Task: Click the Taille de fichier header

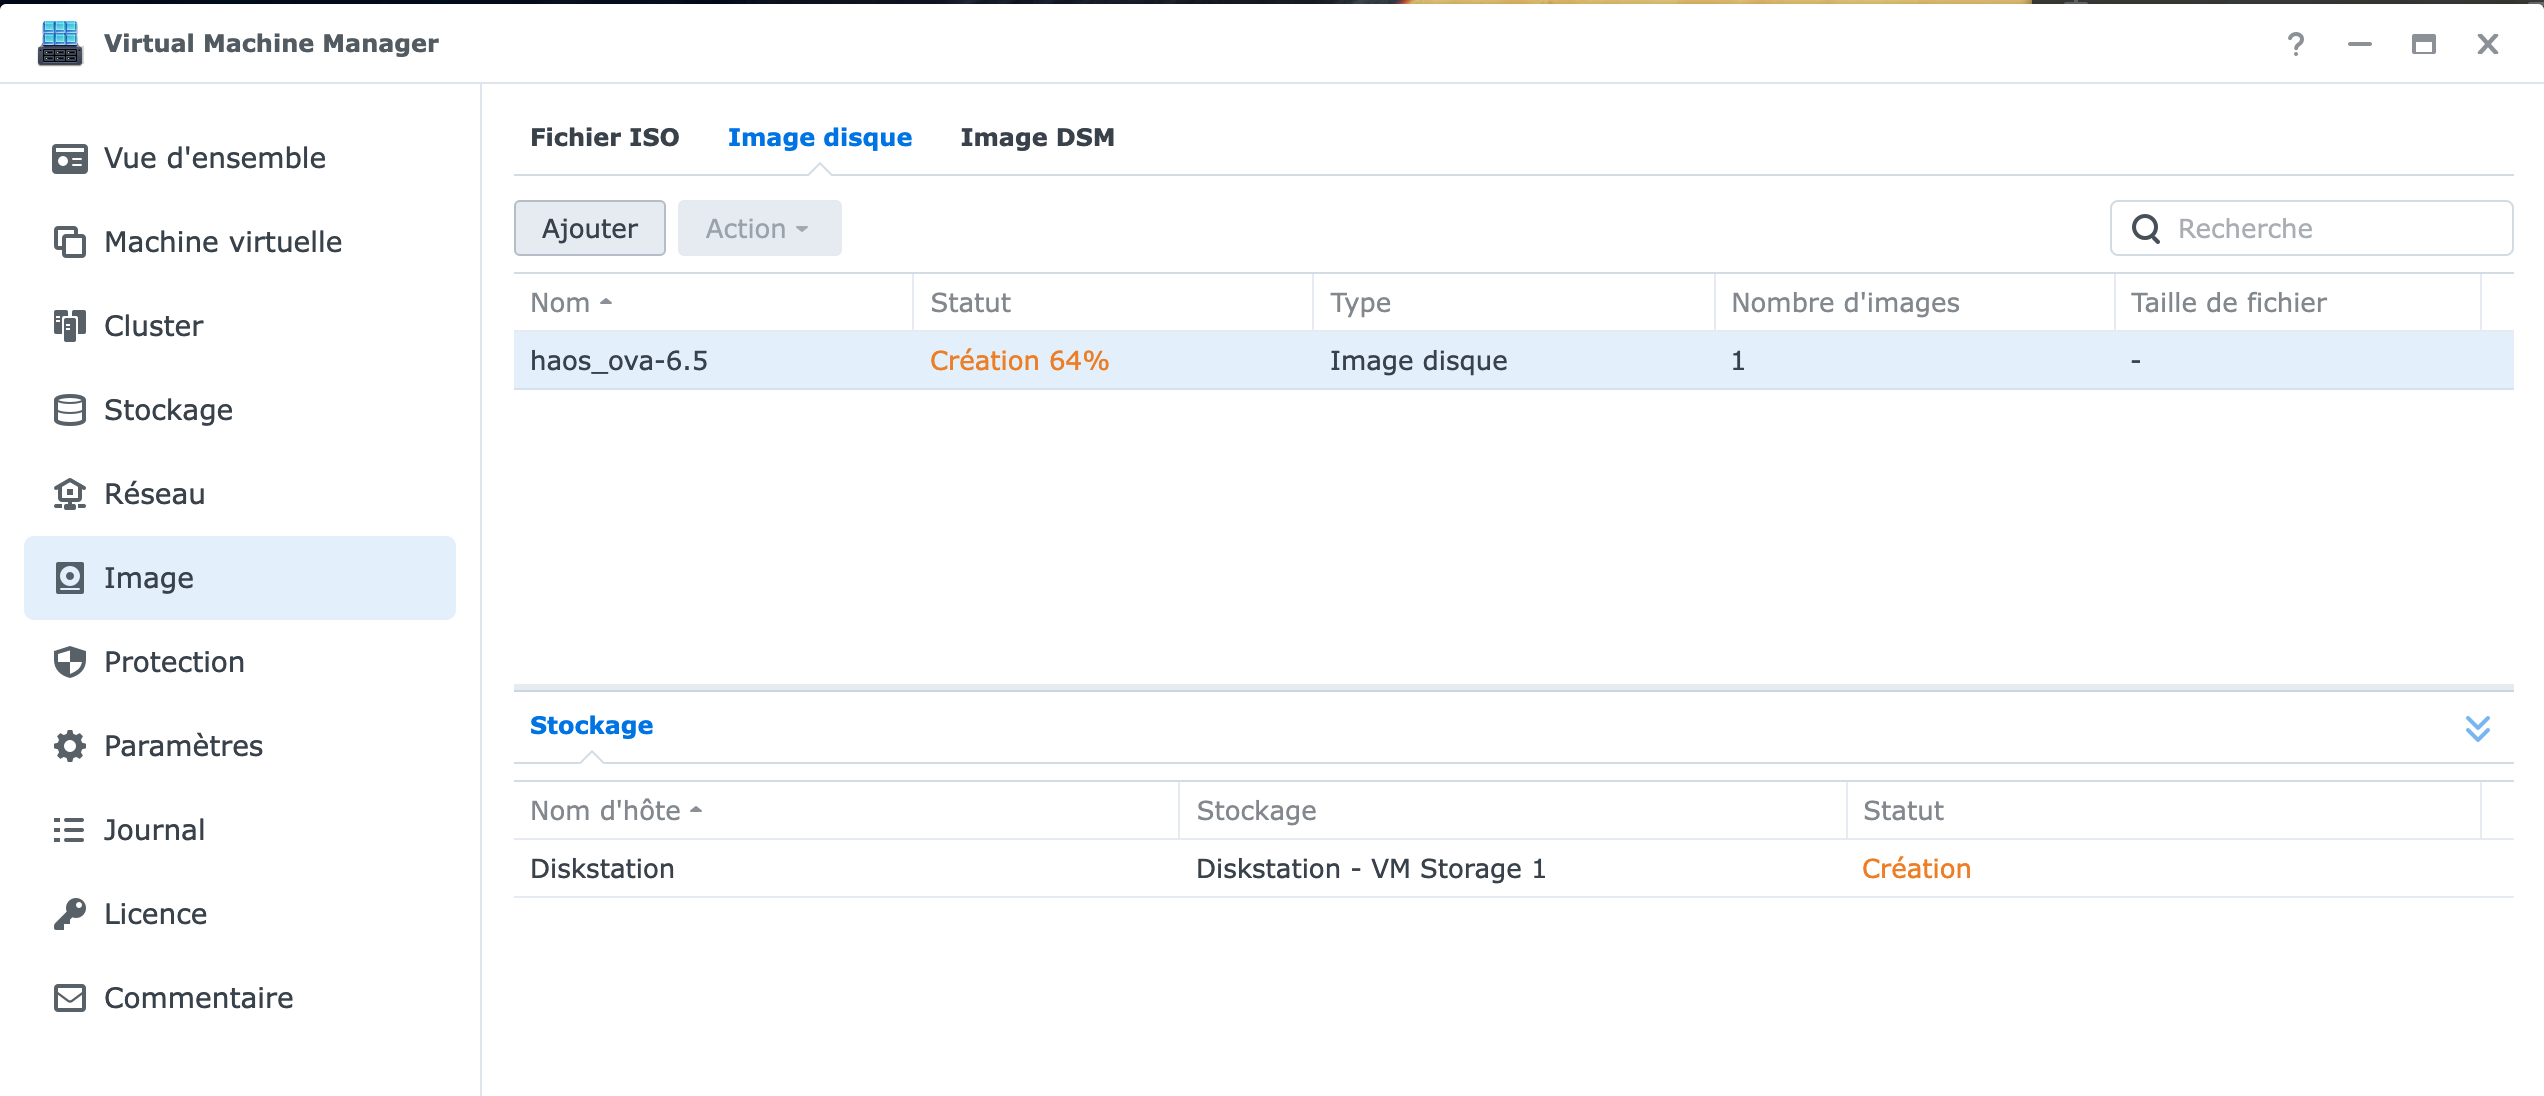Action: click(x=2298, y=303)
